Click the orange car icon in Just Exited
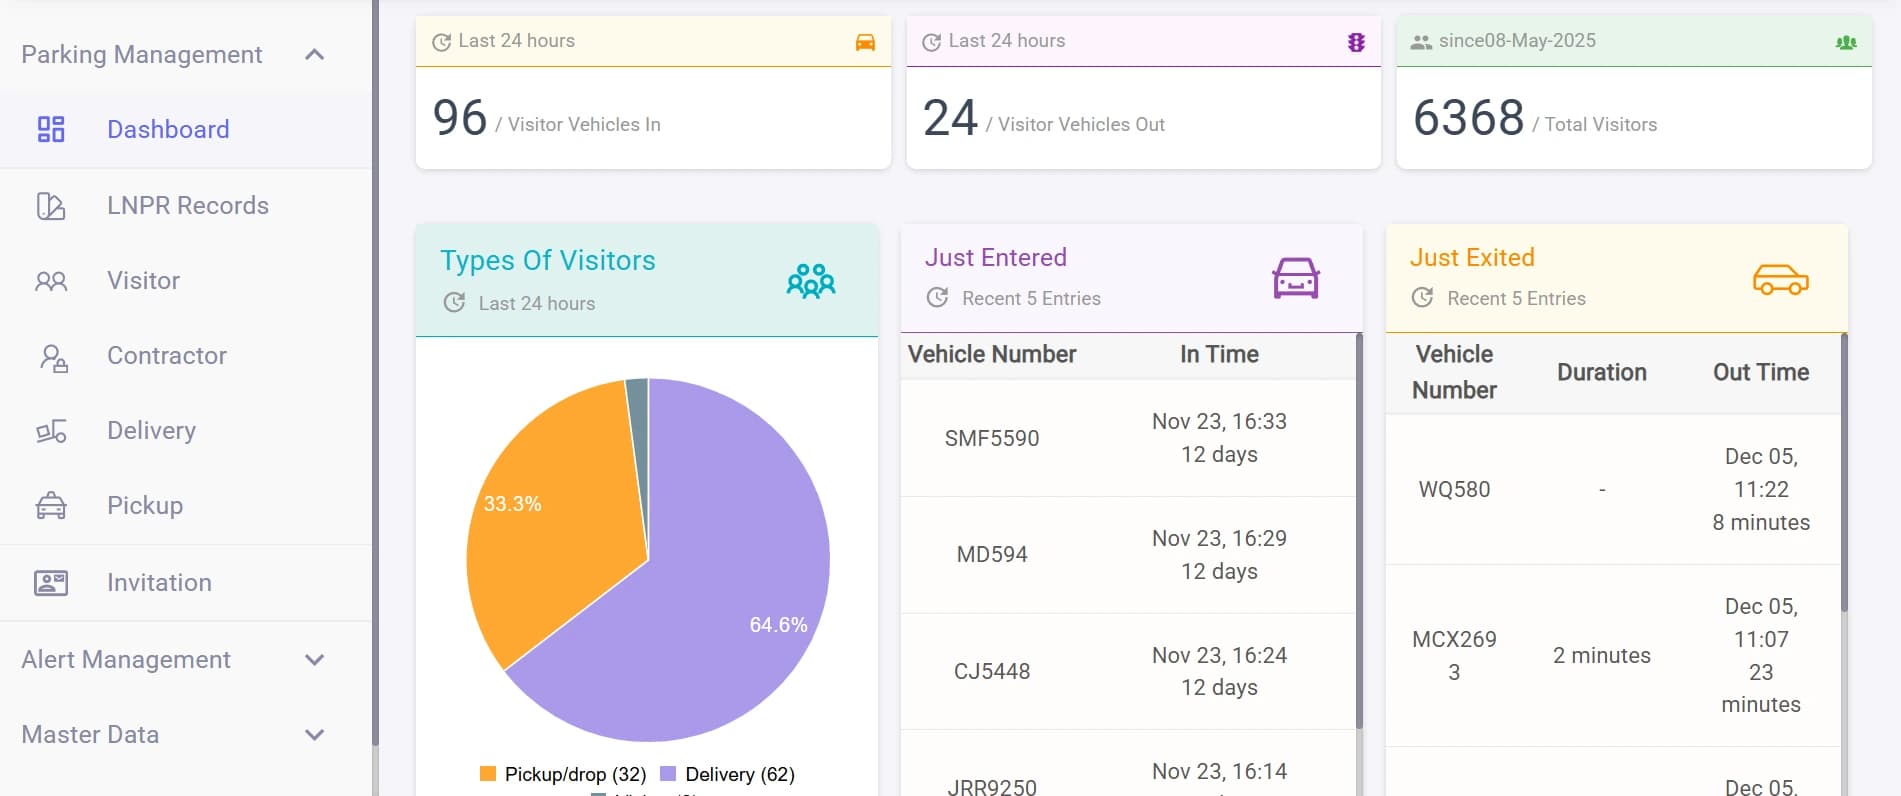 coord(1780,279)
